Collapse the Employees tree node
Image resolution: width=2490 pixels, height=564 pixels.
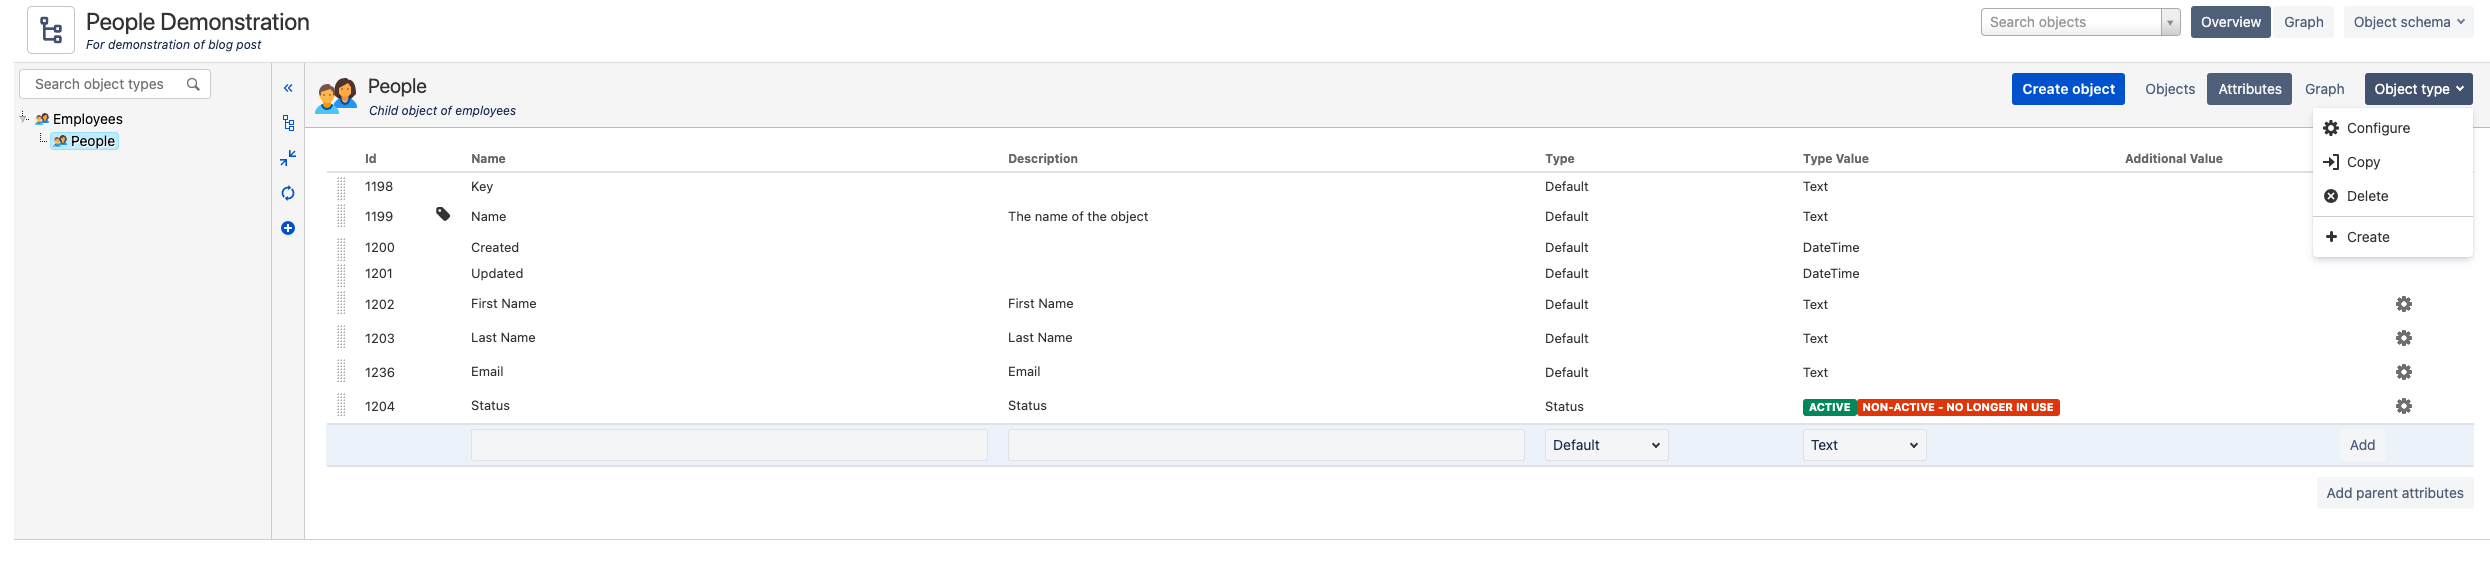pyautogui.click(x=24, y=118)
